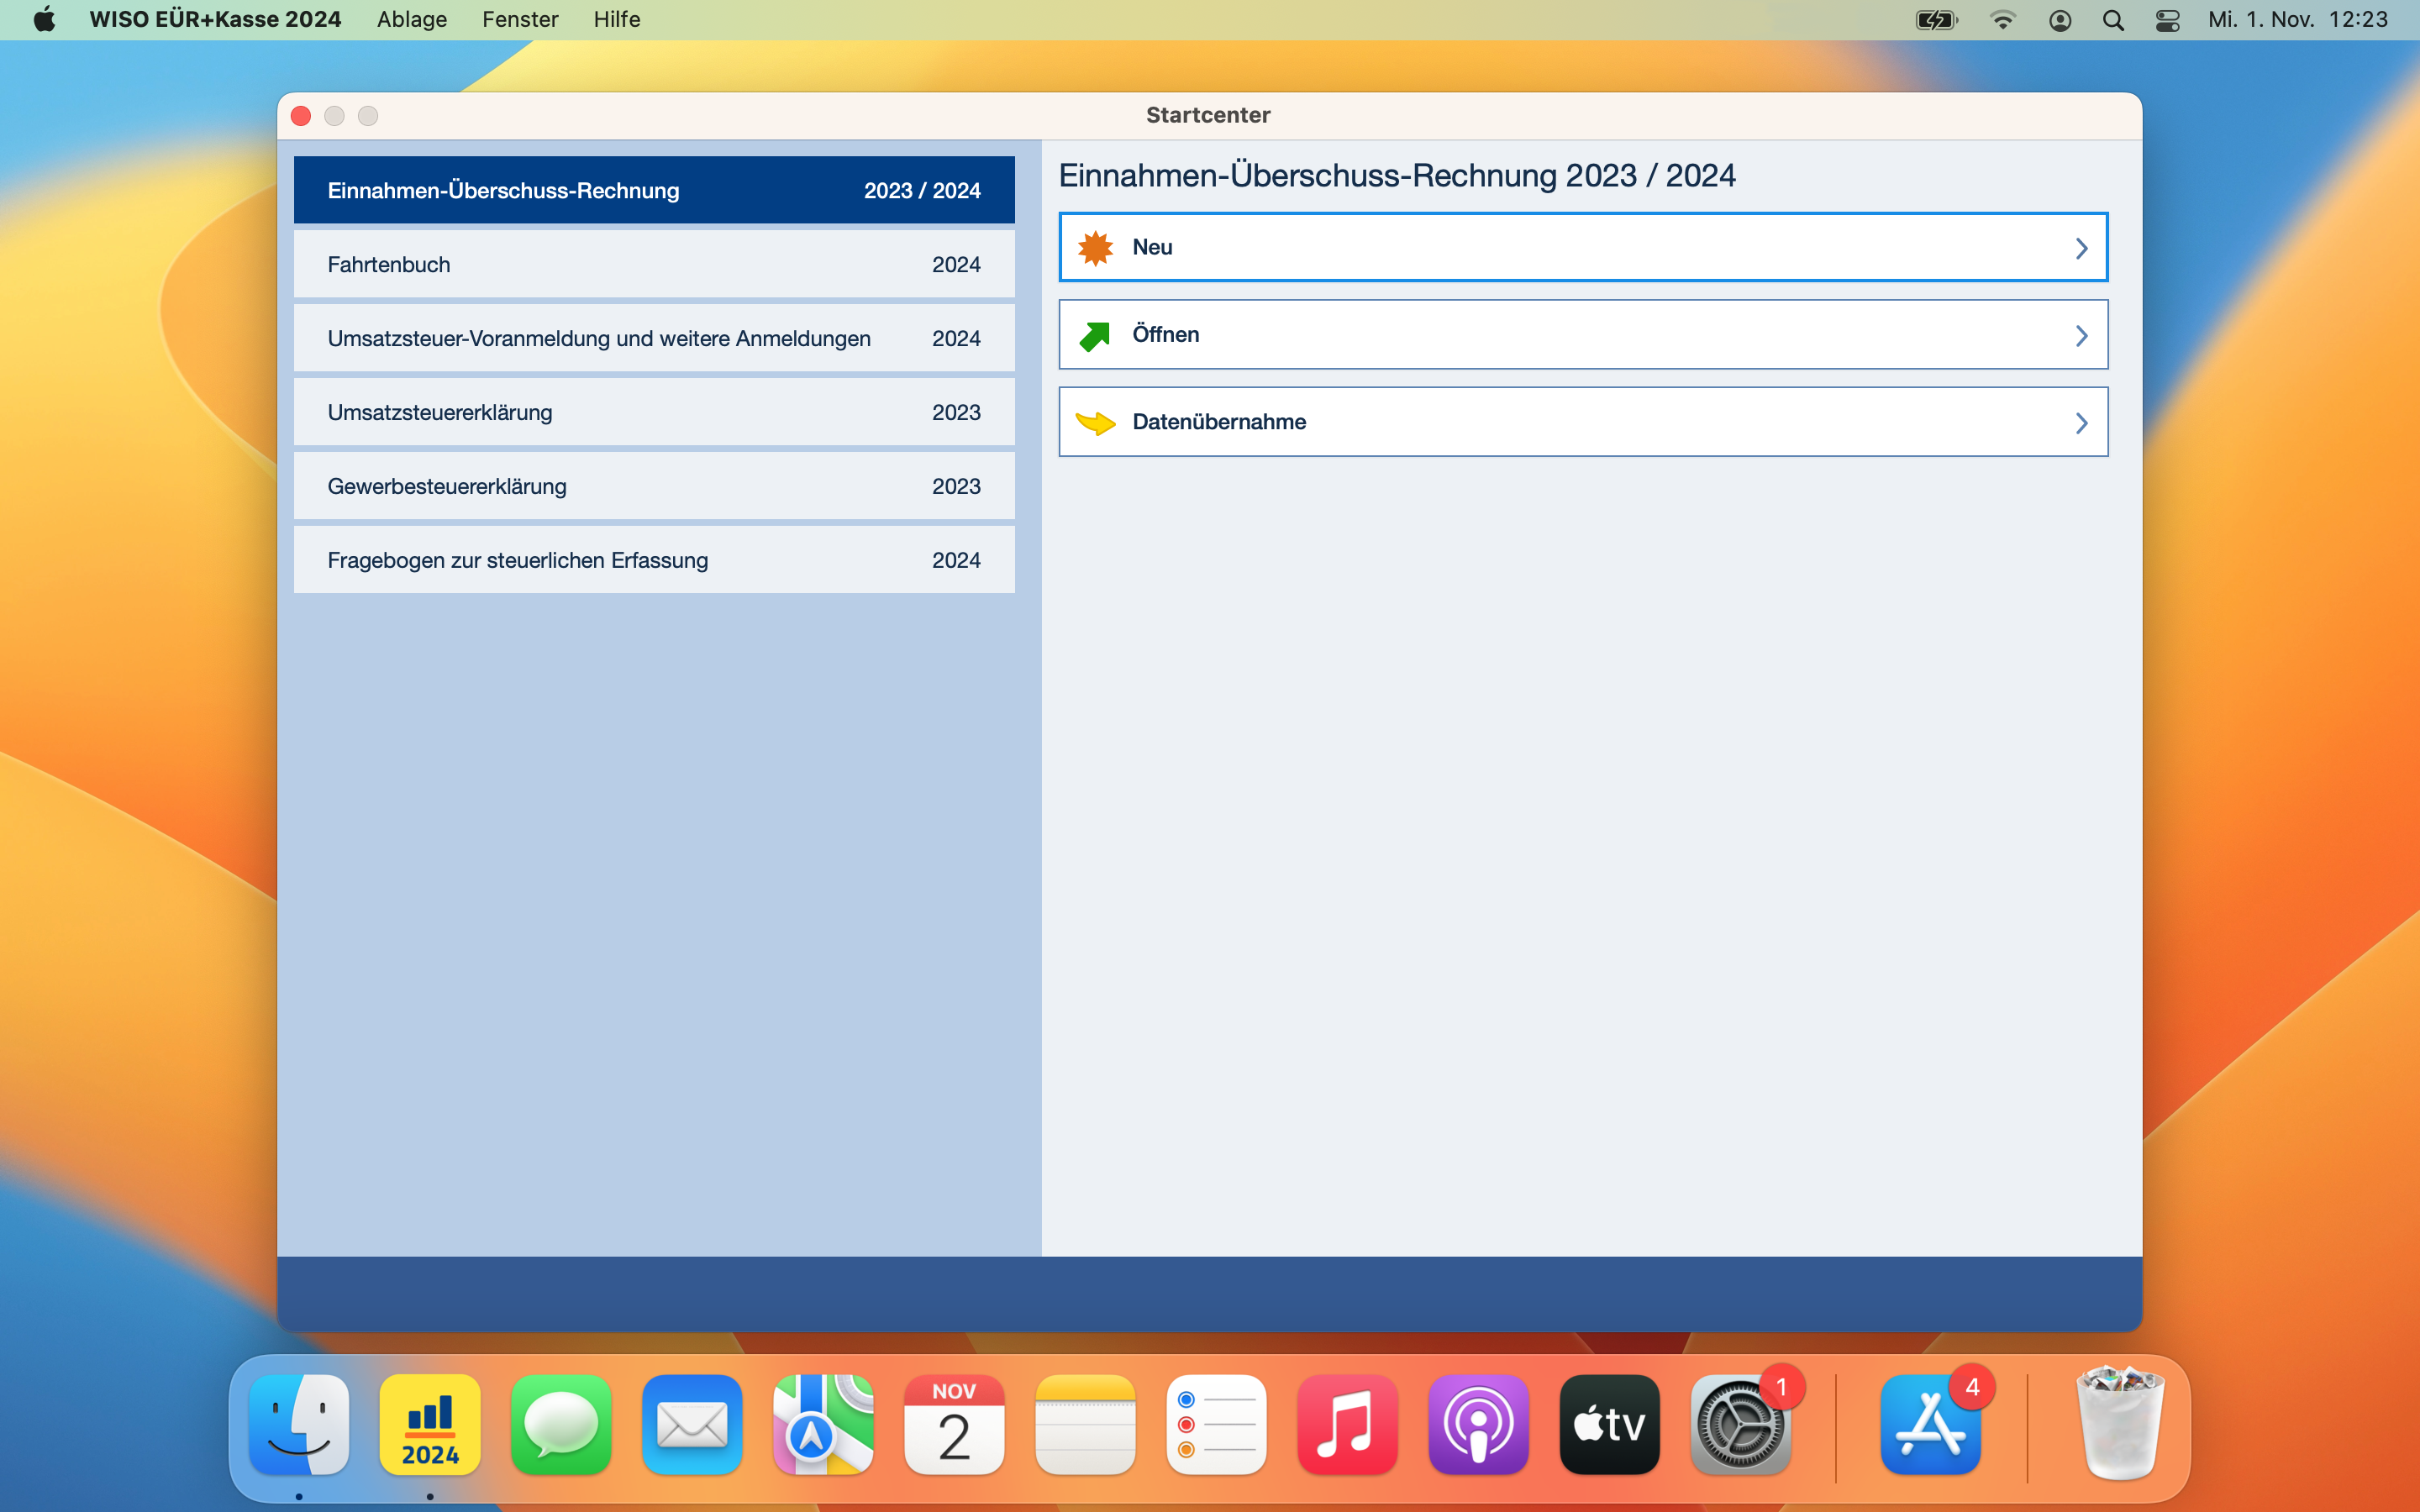Open the Apple menu
Viewport: 2420px width, 1512px height.
point(45,19)
